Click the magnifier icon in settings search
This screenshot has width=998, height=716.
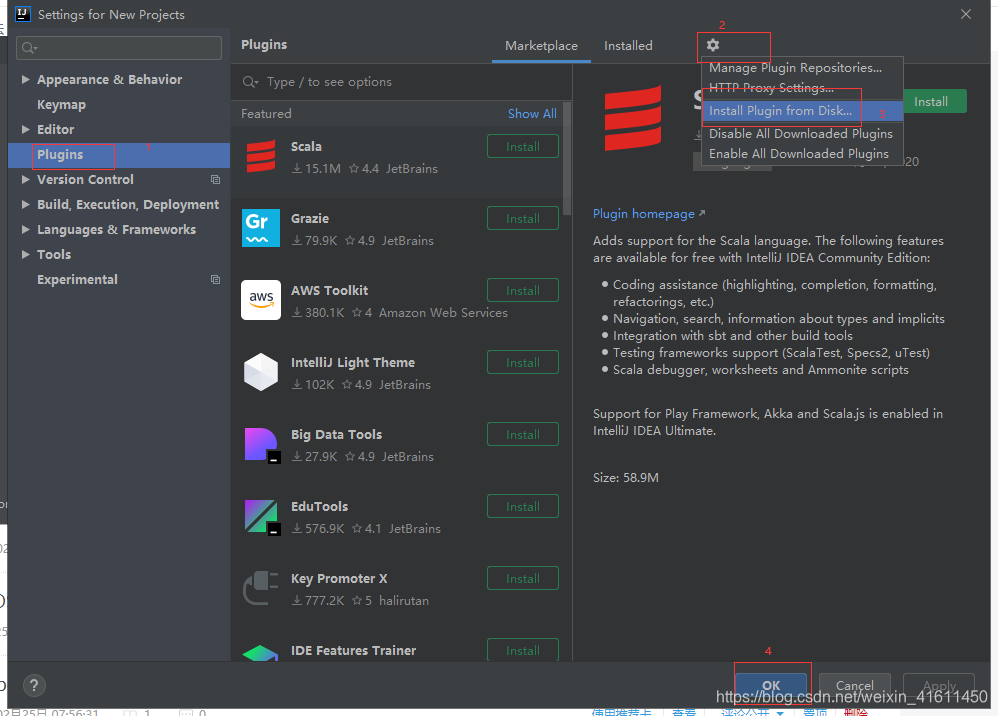pyautogui.click(x=29, y=48)
